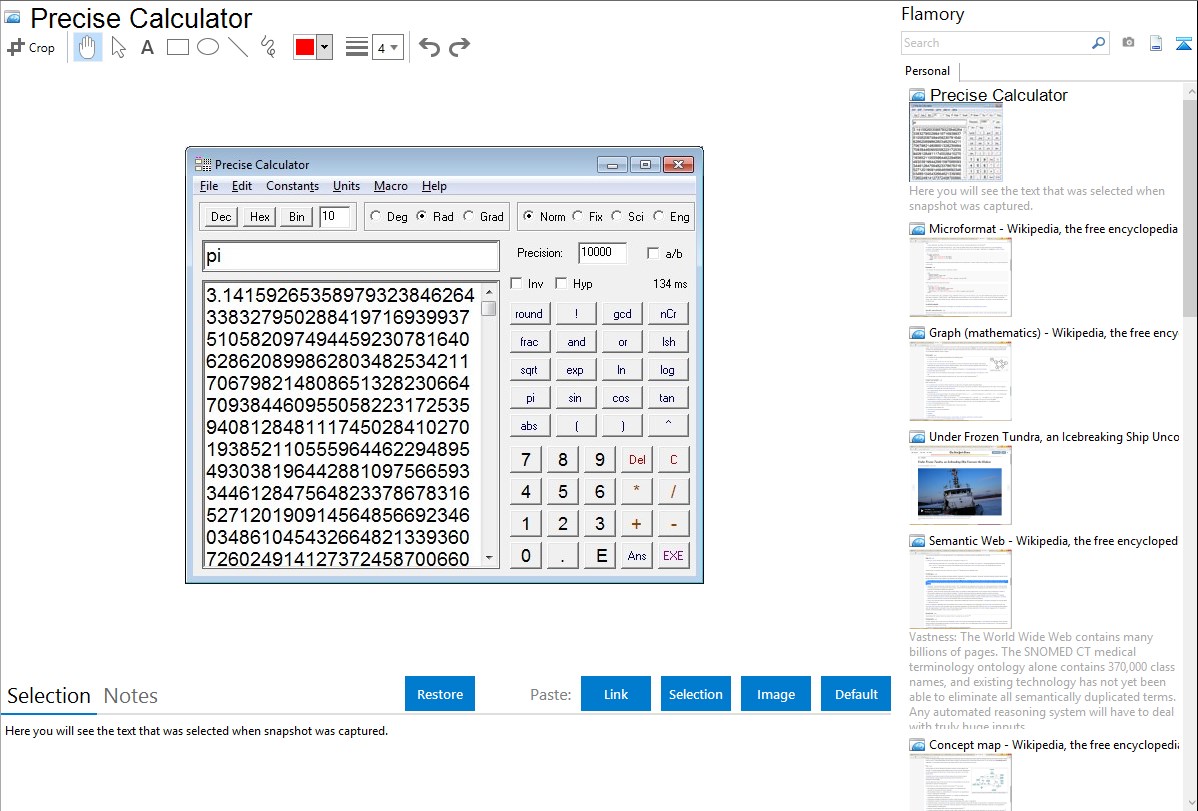The width and height of the screenshot is (1198, 811).
Task: Select the Crop tool
Action: point(31,47)
